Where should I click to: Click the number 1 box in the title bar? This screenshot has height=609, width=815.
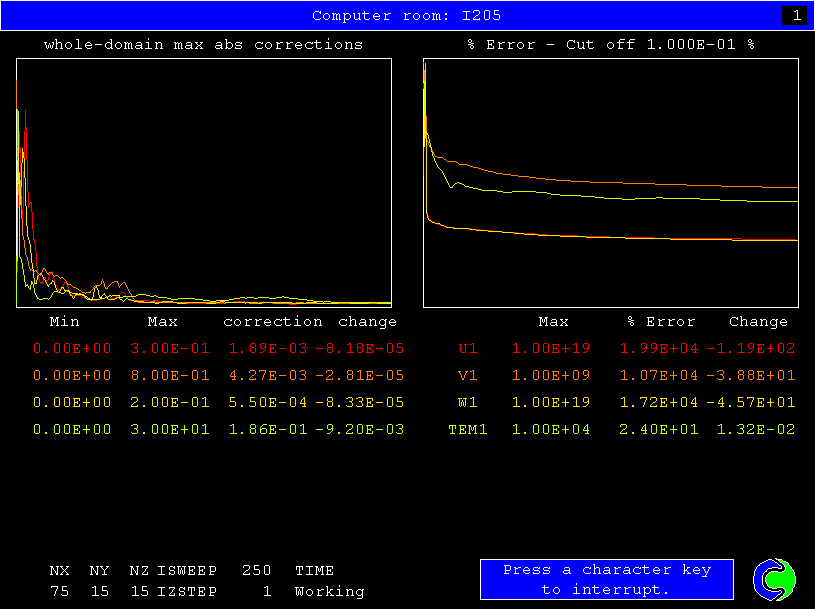pyautogui.click(x=796, y=16)
